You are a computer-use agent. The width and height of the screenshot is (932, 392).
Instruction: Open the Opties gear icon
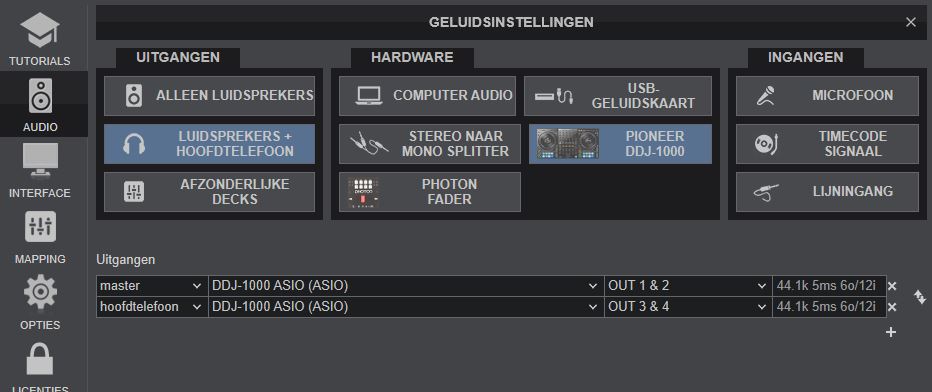coord(40,292)
